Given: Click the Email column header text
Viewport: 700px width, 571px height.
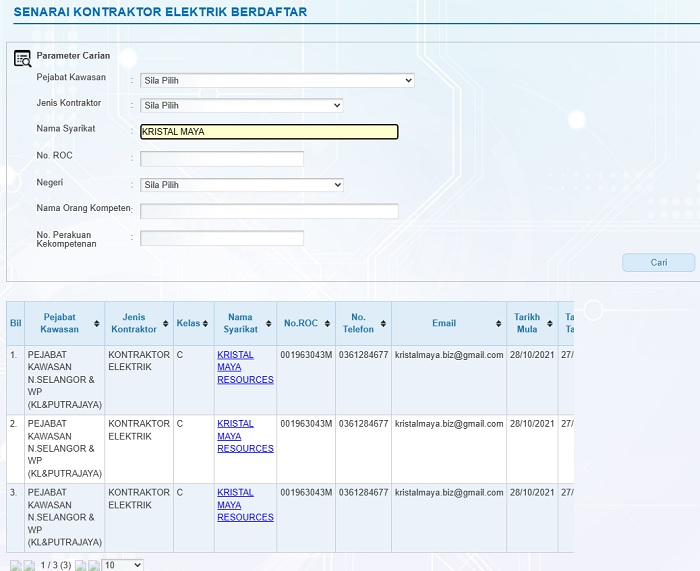Looking at the screenshot, I should point(444,323).
